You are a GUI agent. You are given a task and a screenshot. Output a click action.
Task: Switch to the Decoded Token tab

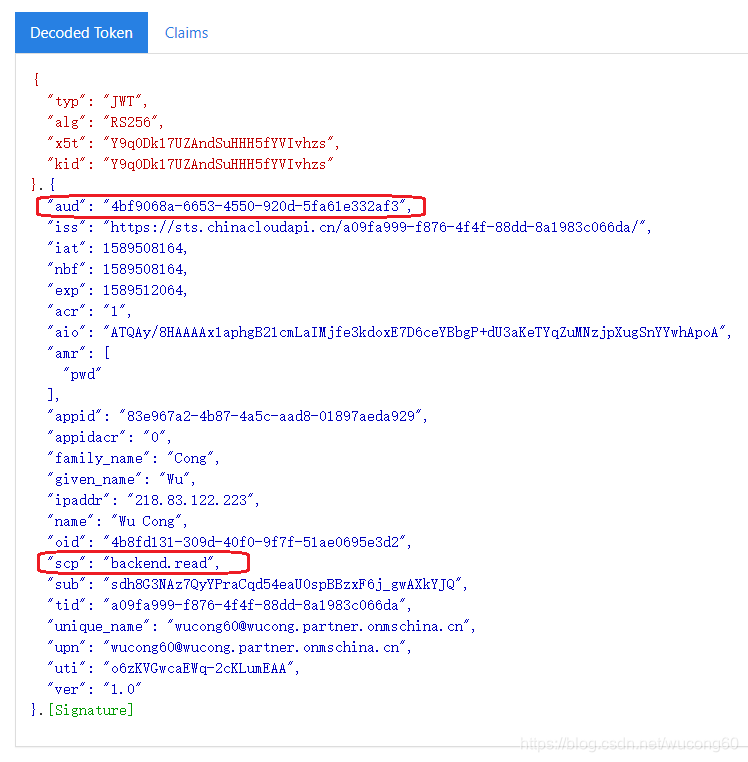[x=81, y=33]
